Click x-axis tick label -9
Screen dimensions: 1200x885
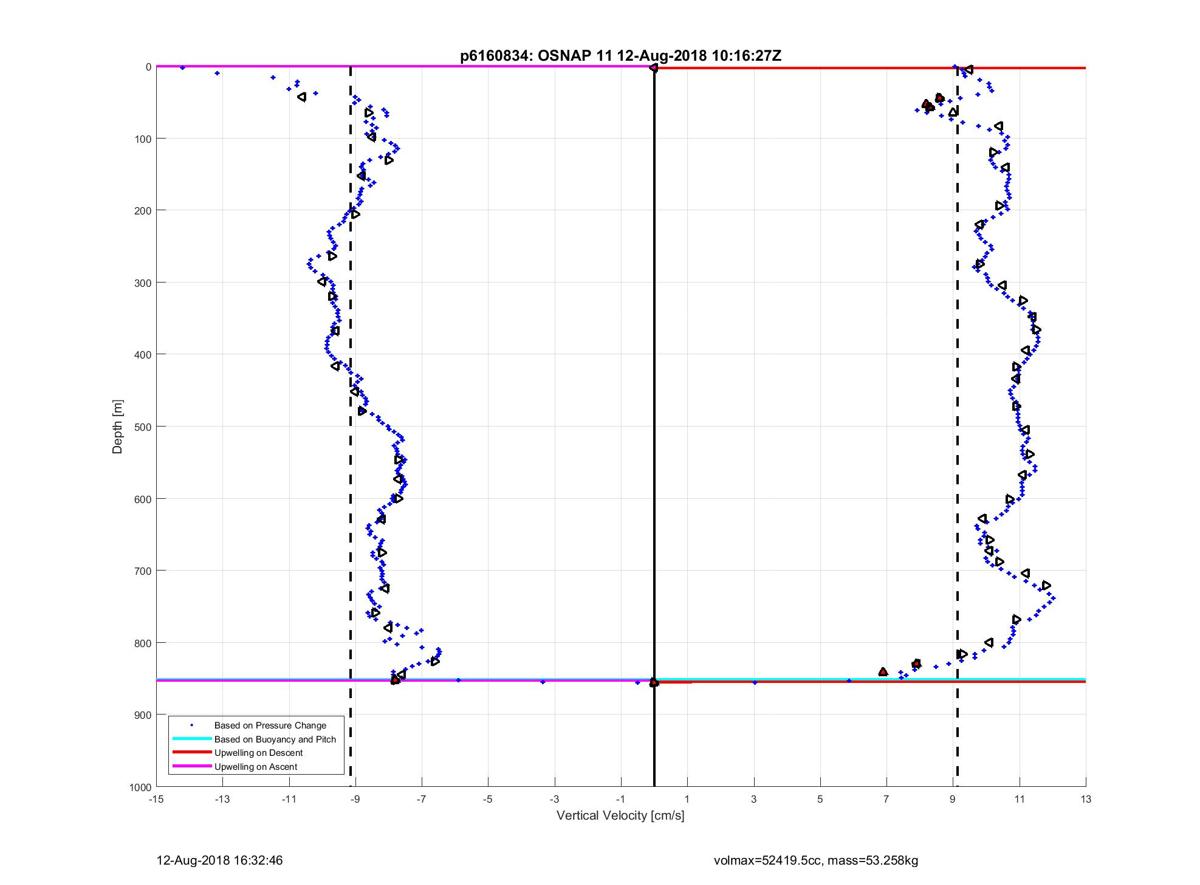coord(355,800)
